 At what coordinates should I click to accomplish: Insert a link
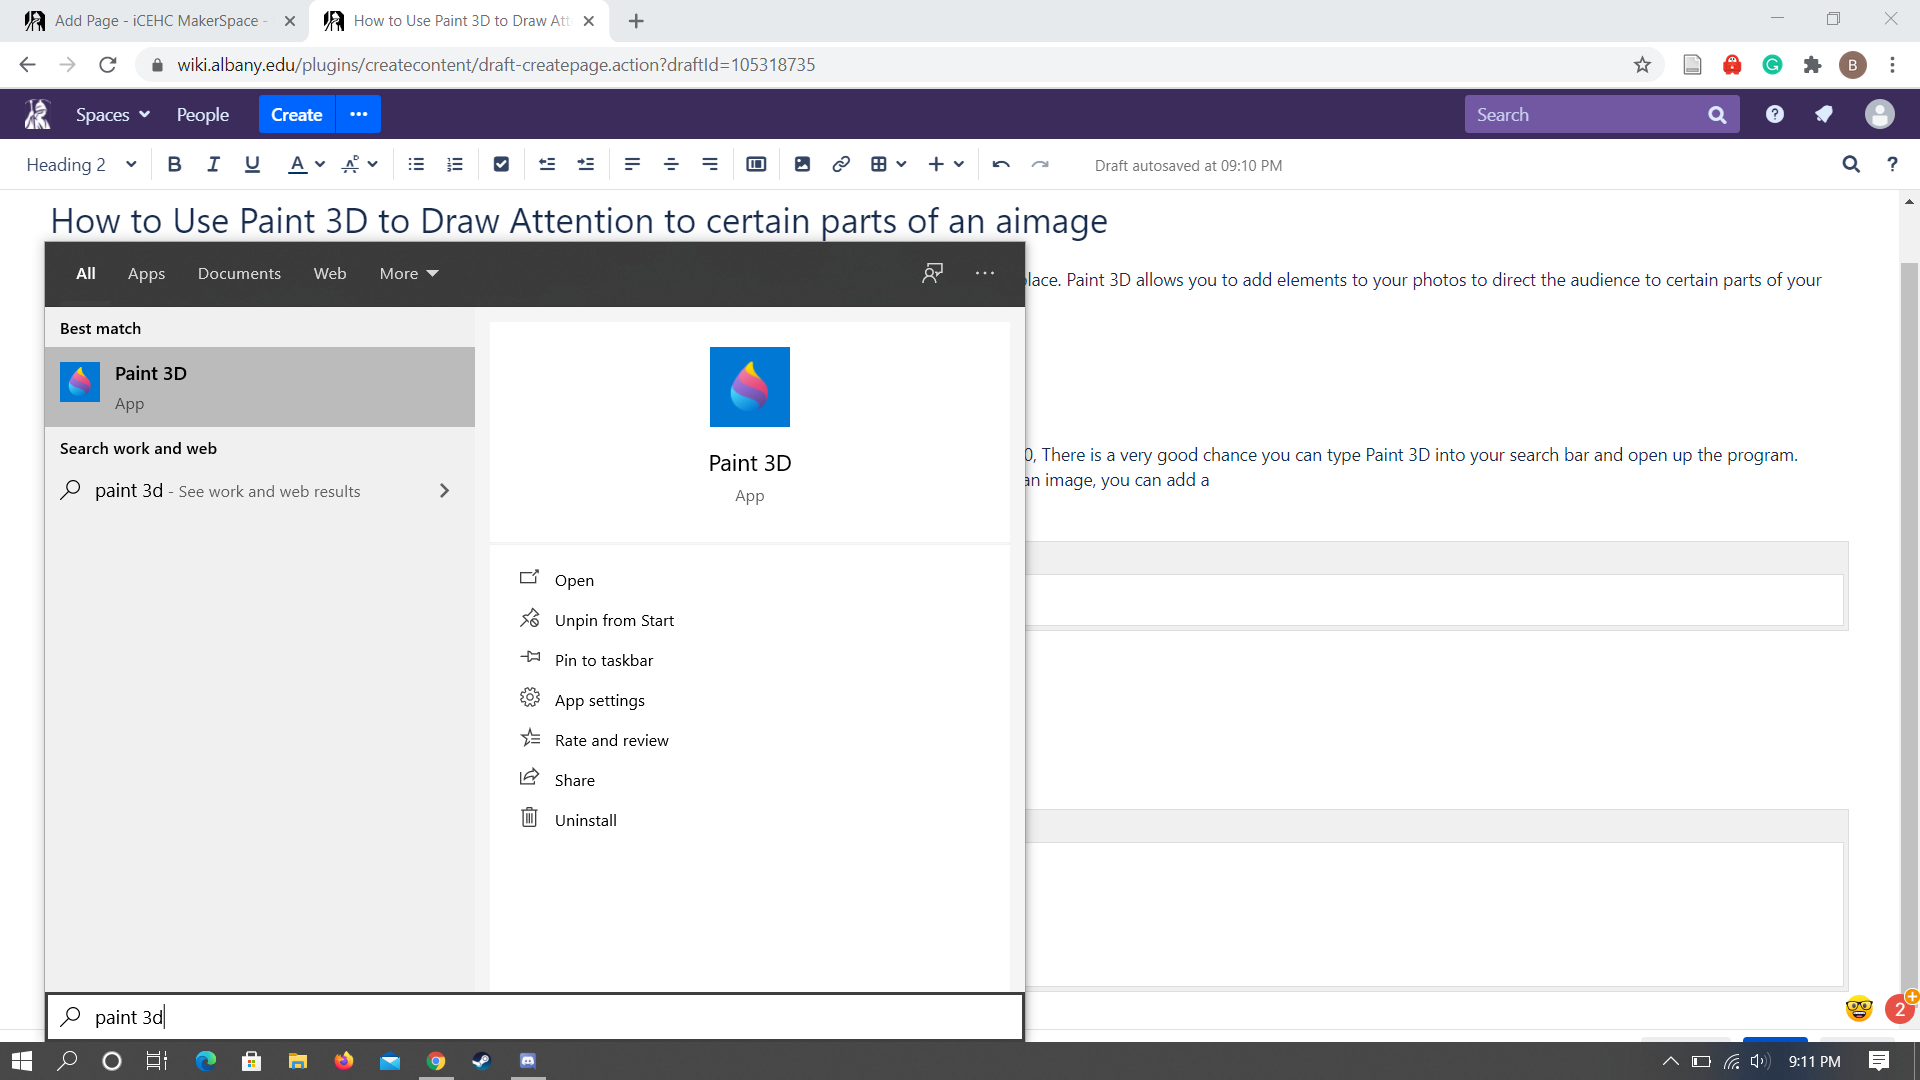tap(841, 165)
